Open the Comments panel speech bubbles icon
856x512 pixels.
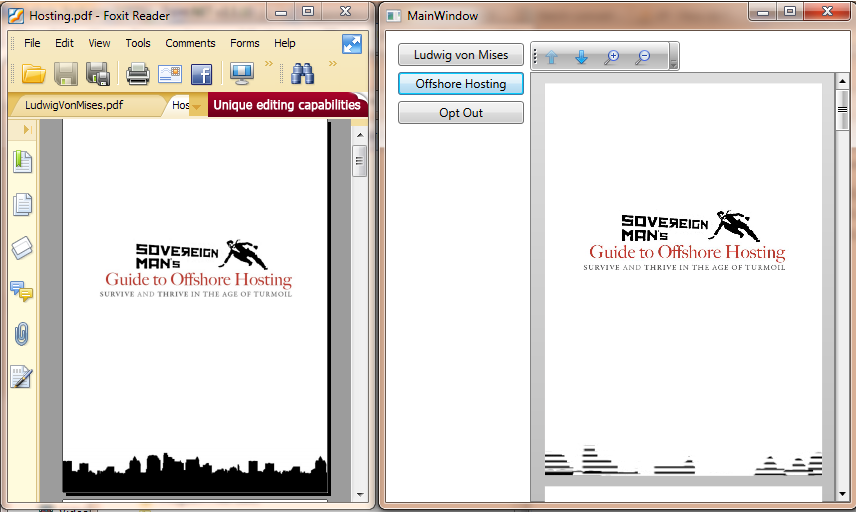coord(22,291)
